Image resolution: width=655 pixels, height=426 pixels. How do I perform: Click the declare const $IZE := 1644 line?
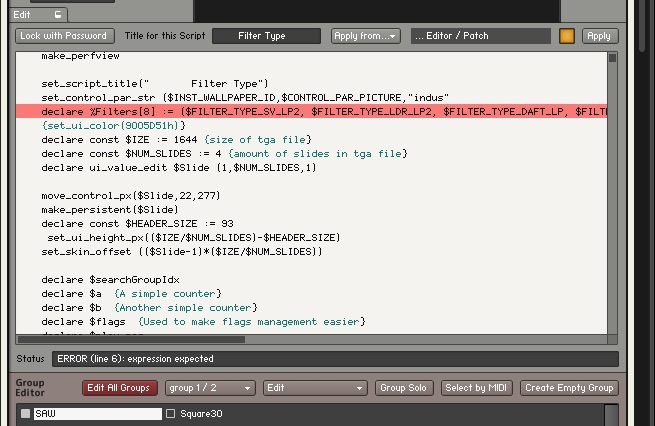tap(176, 139)
